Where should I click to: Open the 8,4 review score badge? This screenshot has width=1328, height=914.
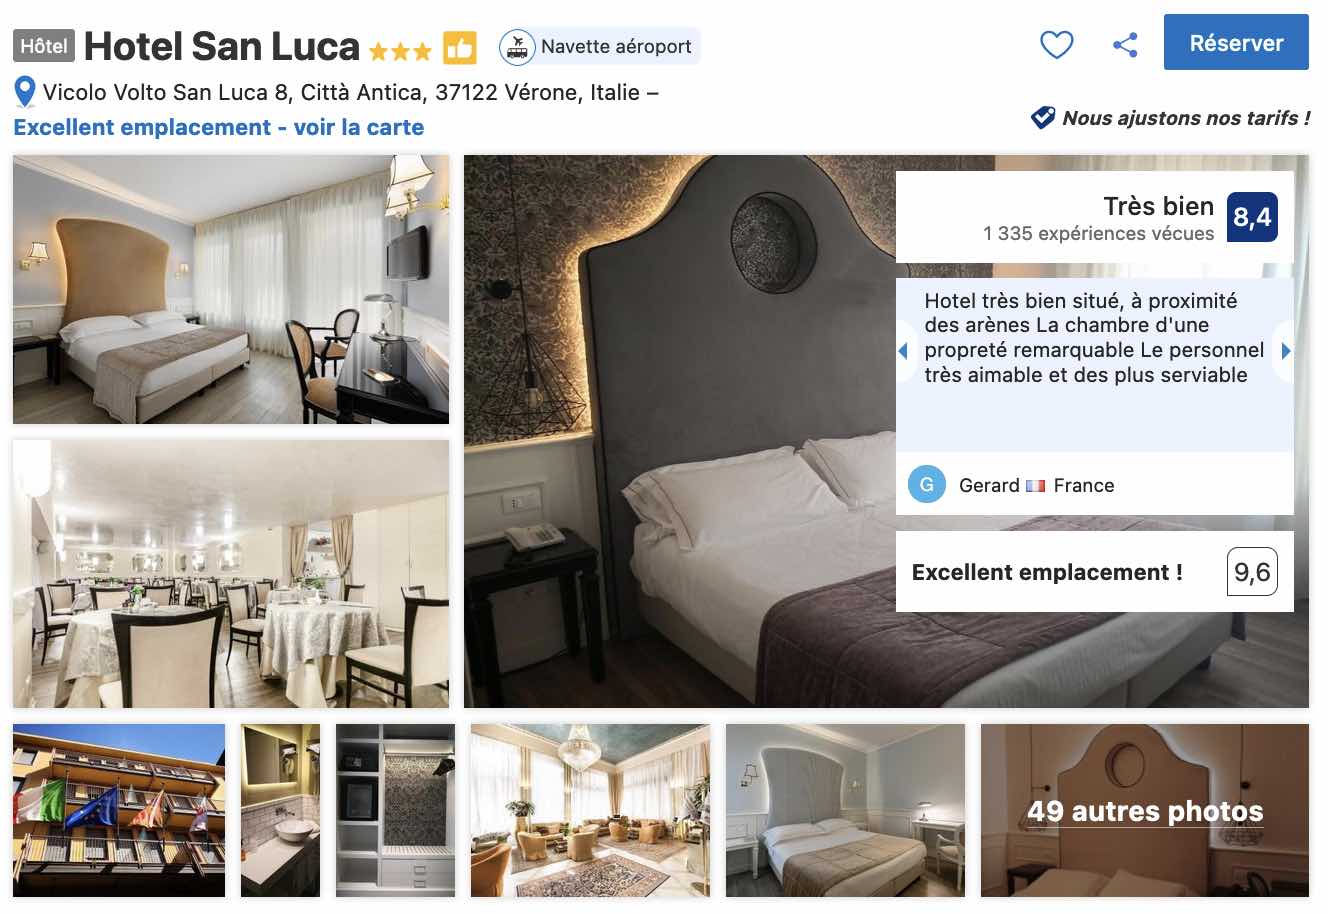(1252, 217)
